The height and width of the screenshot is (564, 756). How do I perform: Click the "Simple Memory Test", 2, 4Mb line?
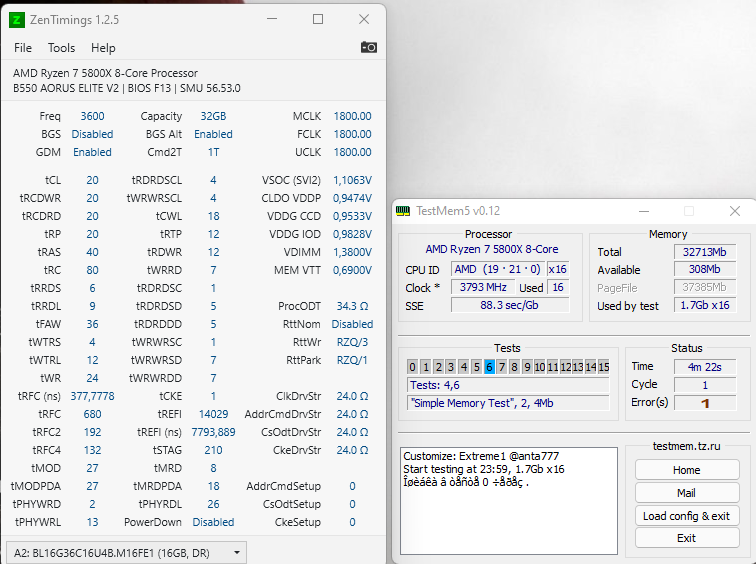point(508,403)
